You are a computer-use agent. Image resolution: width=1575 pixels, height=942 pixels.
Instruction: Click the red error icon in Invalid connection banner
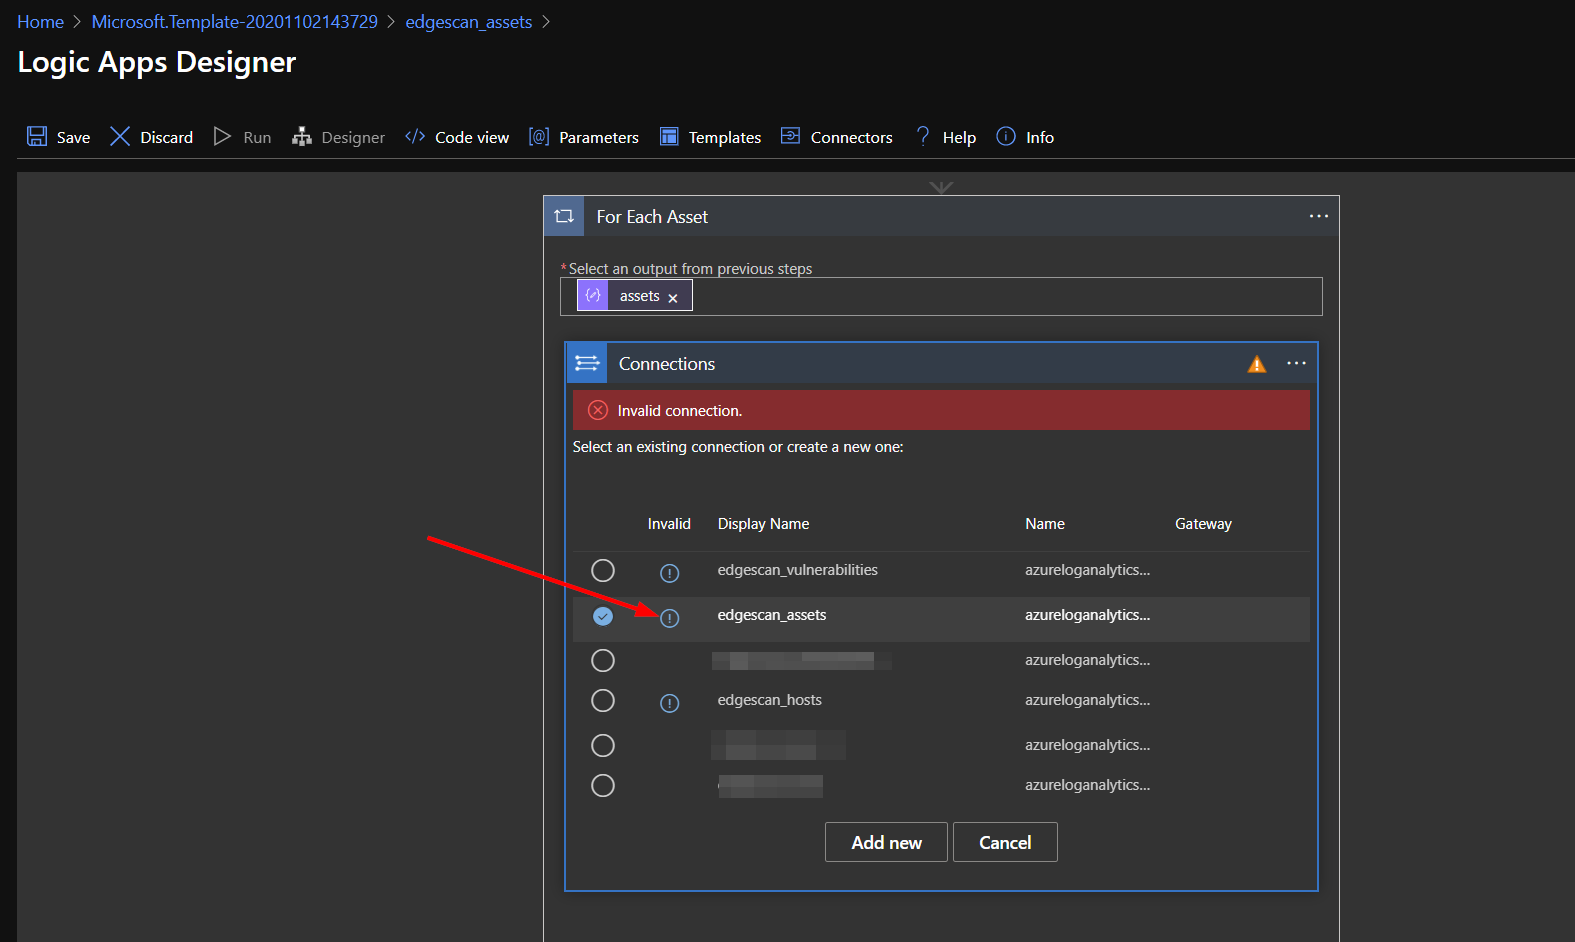click(598, 410)
